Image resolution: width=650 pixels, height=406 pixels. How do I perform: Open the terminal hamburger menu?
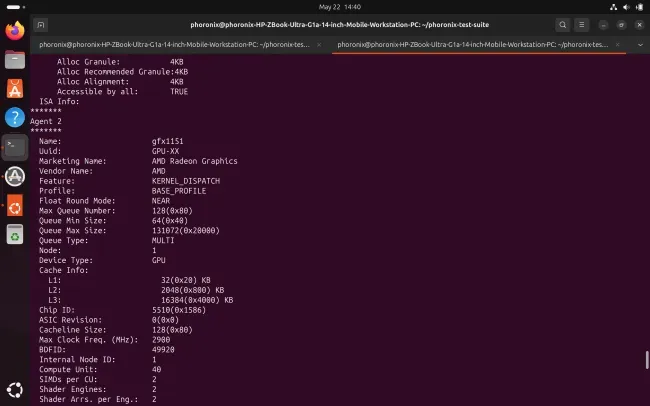582,25
